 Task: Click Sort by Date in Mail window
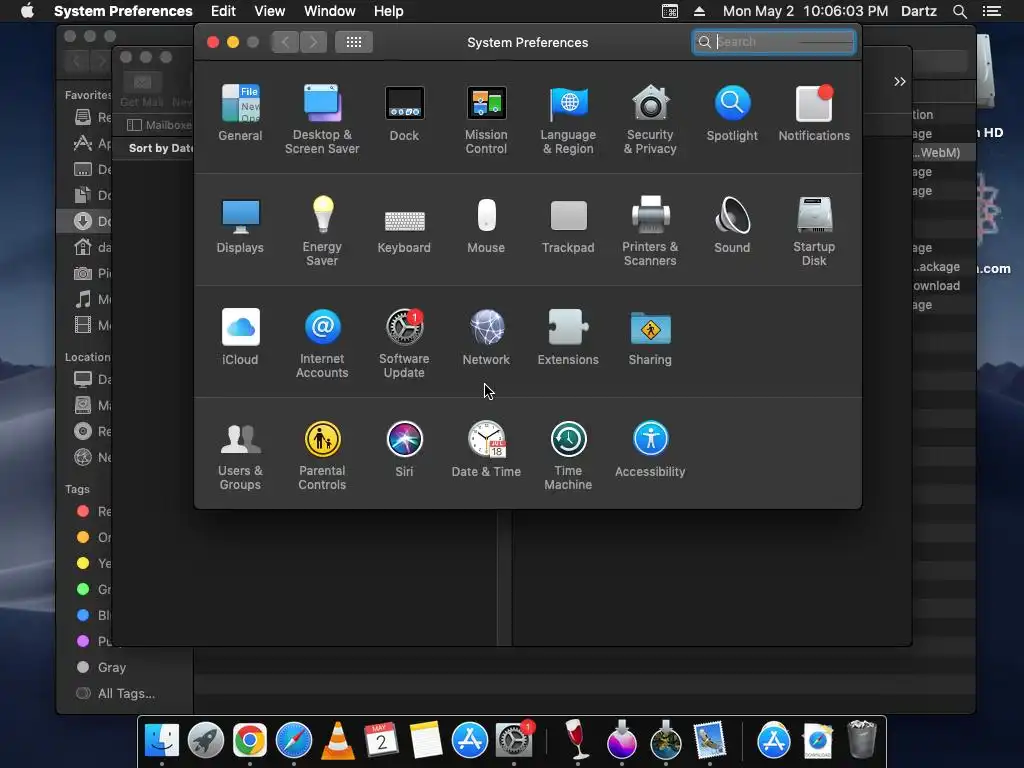(161, 148)
